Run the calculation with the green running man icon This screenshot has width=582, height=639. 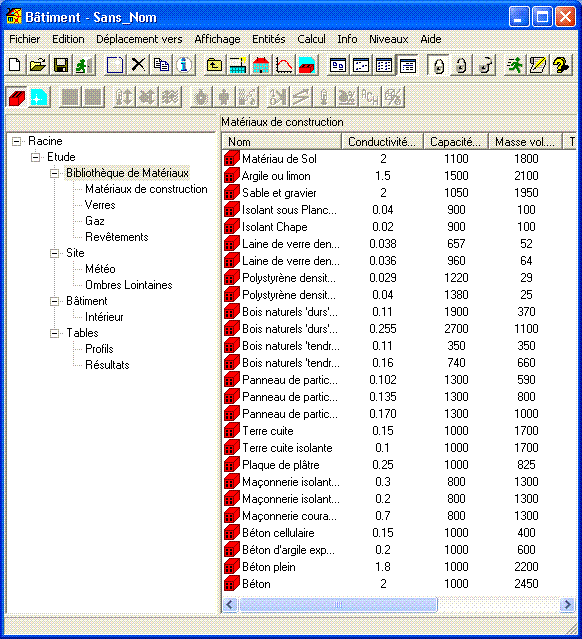click(x=515, y=65)
